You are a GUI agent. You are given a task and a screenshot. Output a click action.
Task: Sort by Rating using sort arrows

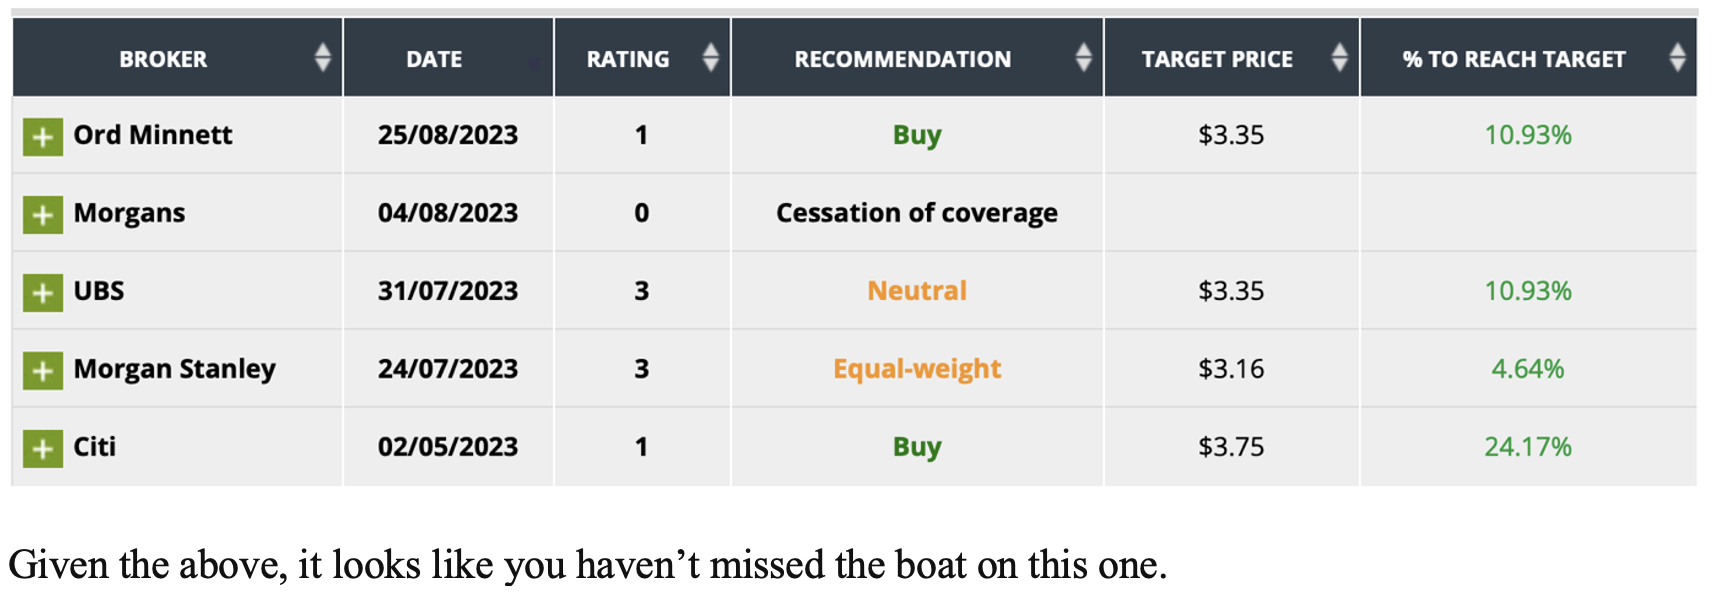tap(710, 58)
